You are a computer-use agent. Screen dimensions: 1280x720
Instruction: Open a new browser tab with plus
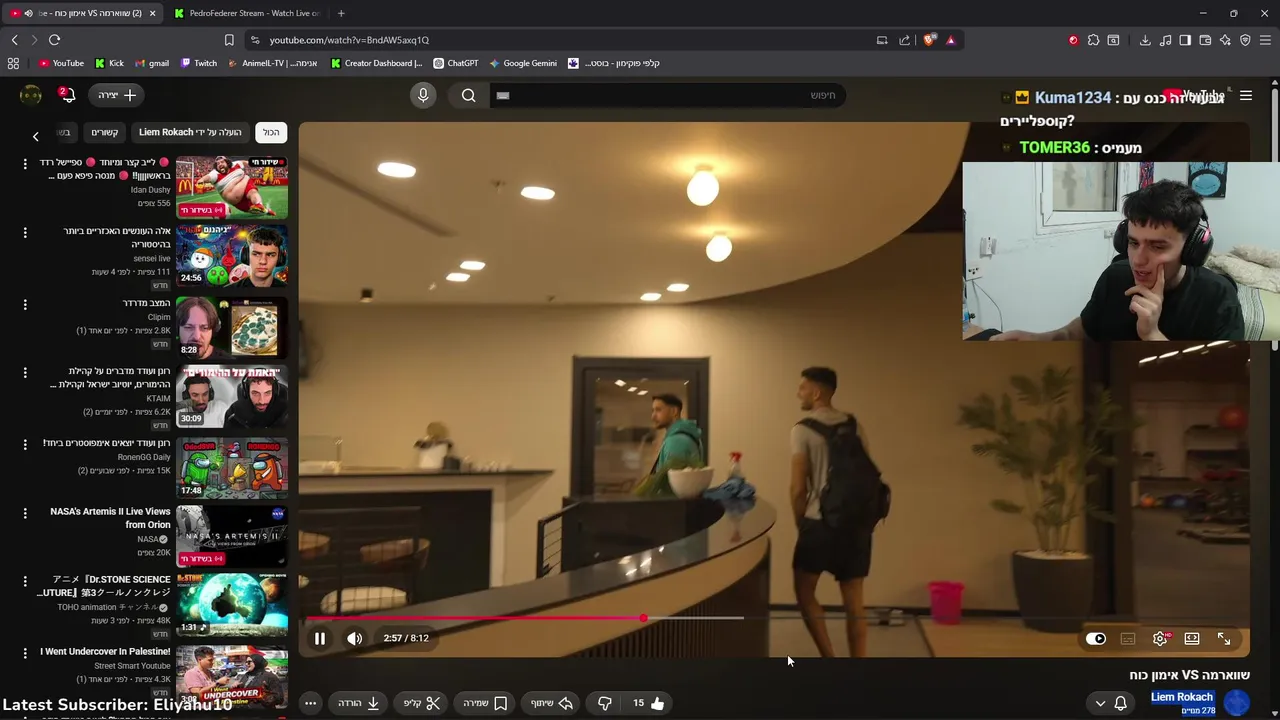[x=341, y=13]
